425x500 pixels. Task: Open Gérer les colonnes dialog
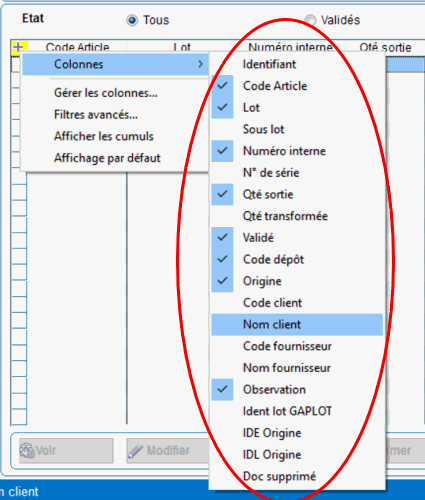click(x=106, y=93)
